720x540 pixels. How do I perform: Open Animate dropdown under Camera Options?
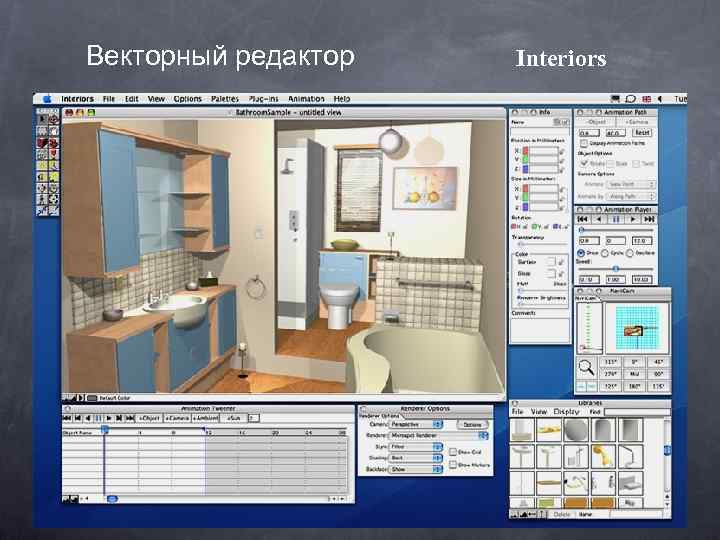pos(631,184)
